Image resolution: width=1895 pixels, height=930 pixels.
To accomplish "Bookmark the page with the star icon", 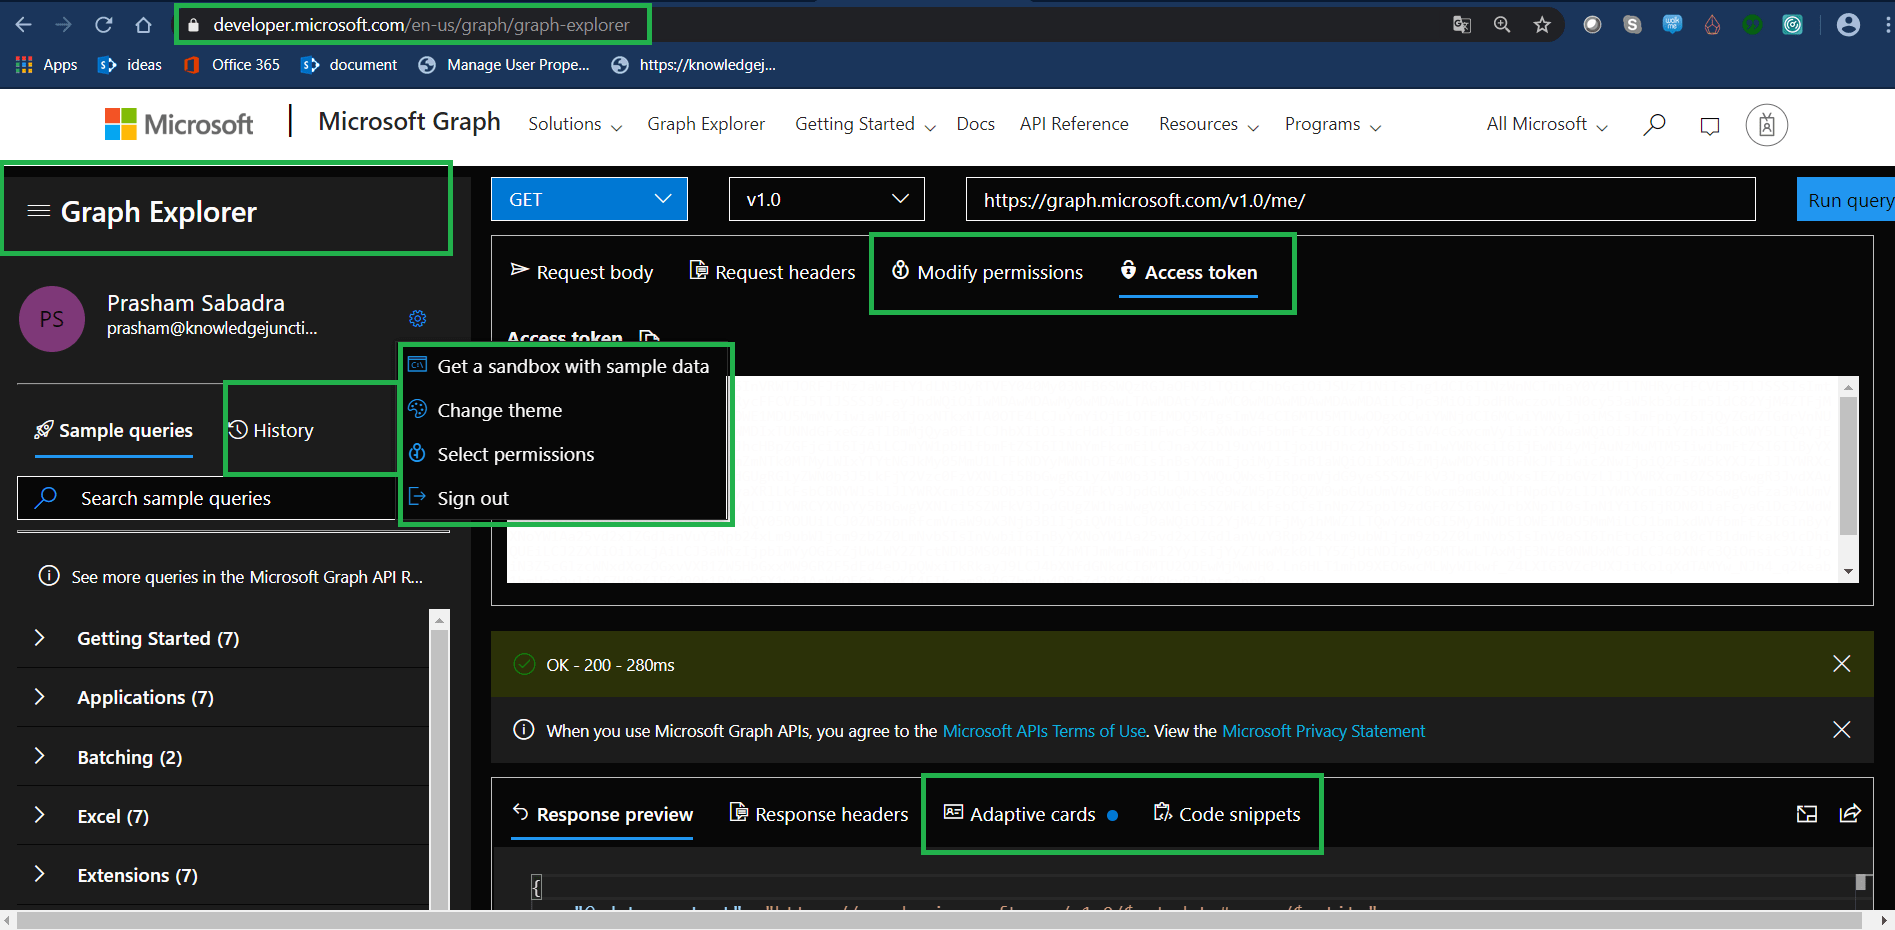I will pos(1542,24).
